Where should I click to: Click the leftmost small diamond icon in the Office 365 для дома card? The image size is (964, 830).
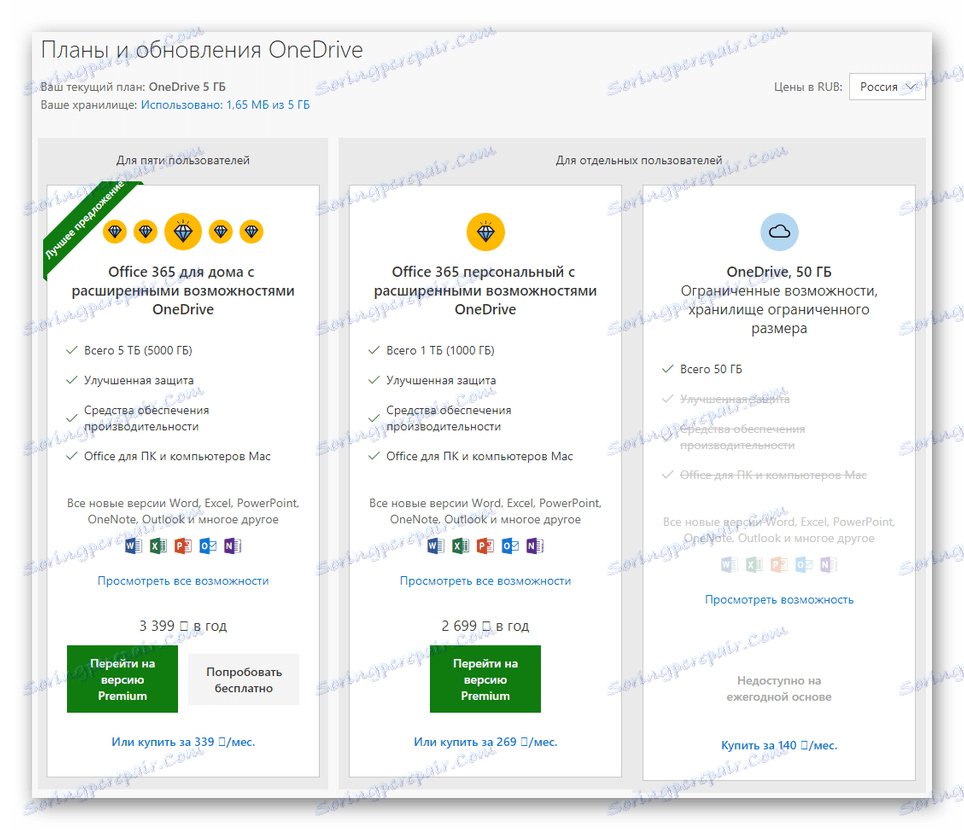(x=115, y=232)
